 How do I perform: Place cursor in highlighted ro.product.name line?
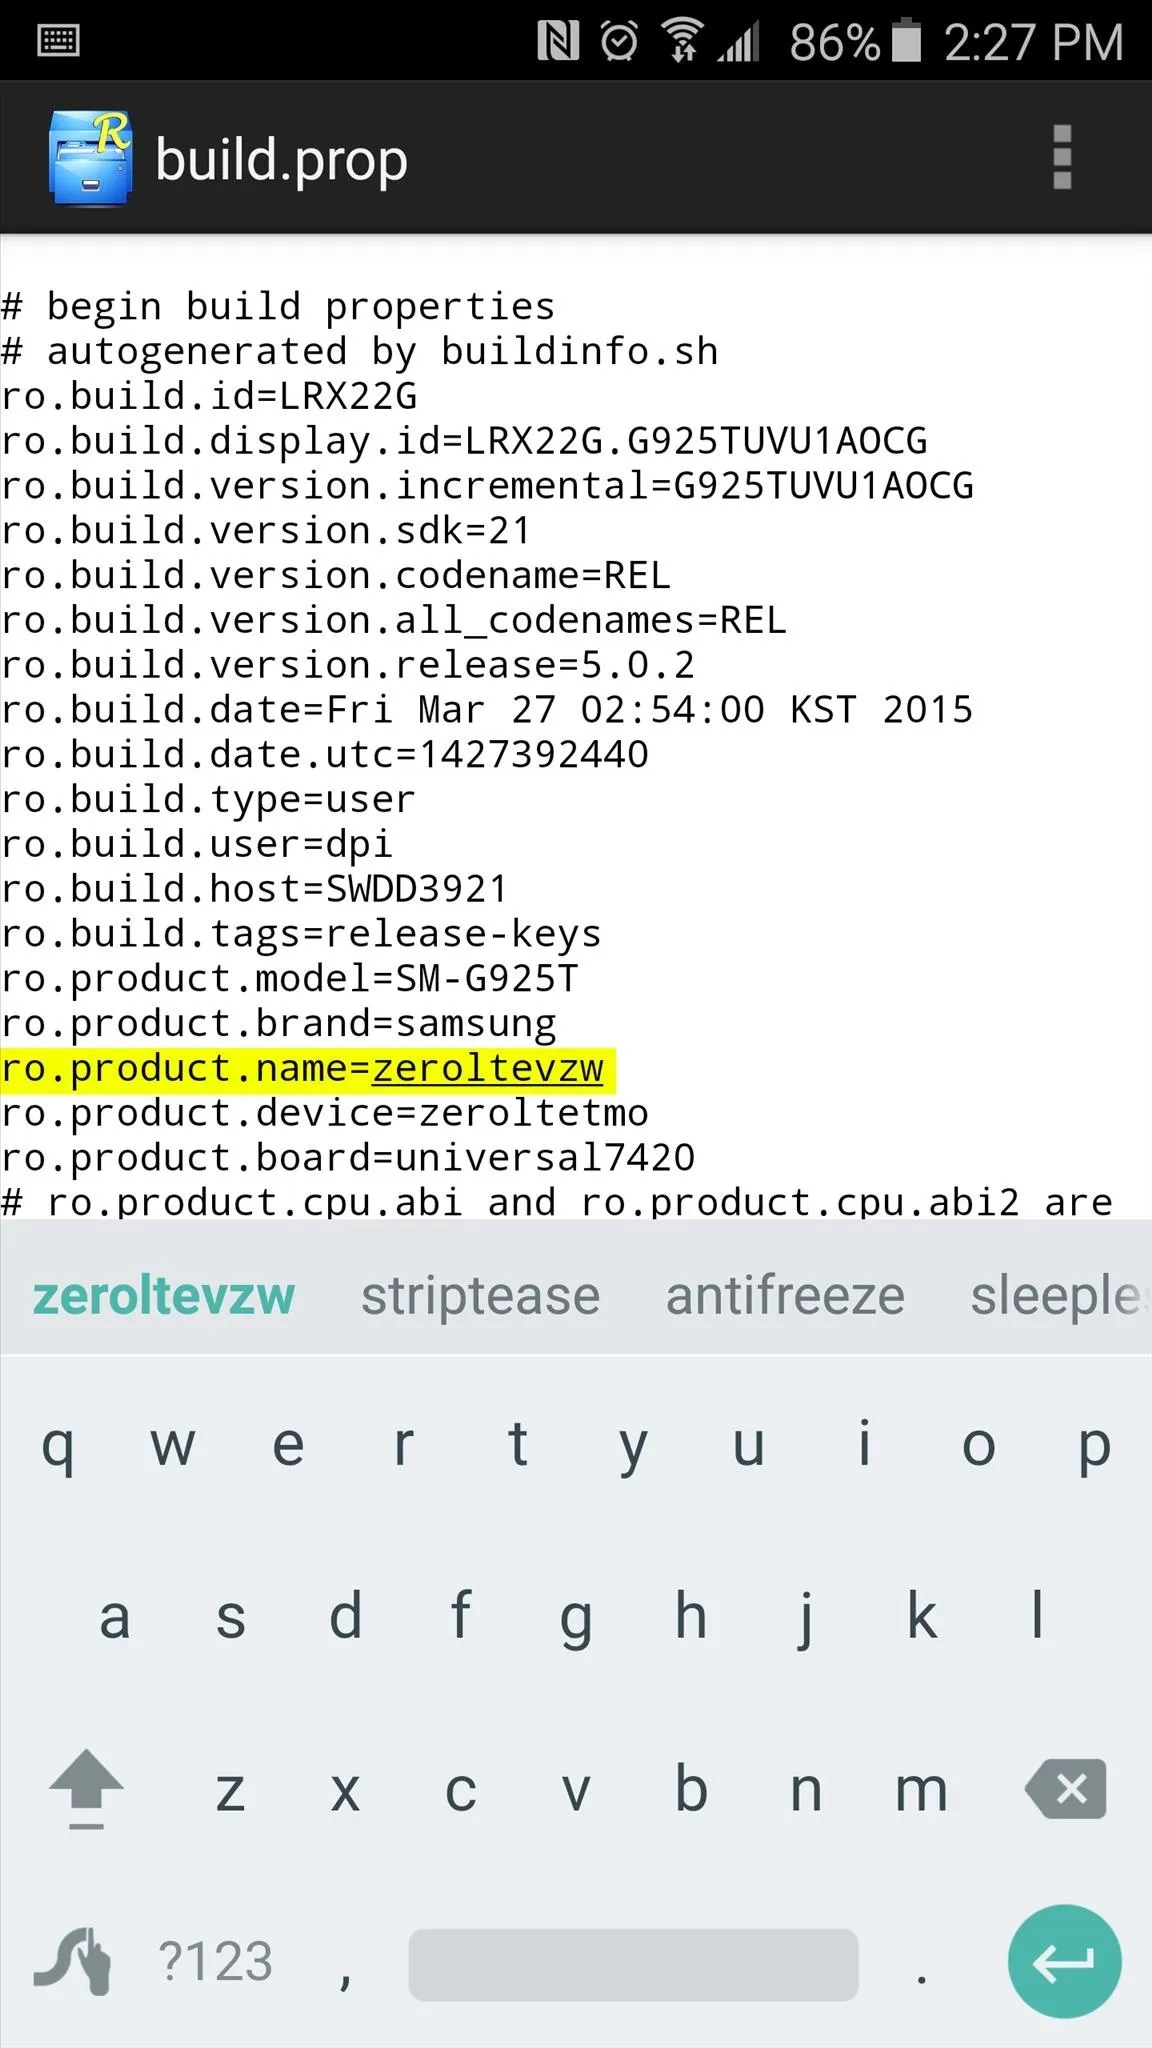(x=309, y=1068)
